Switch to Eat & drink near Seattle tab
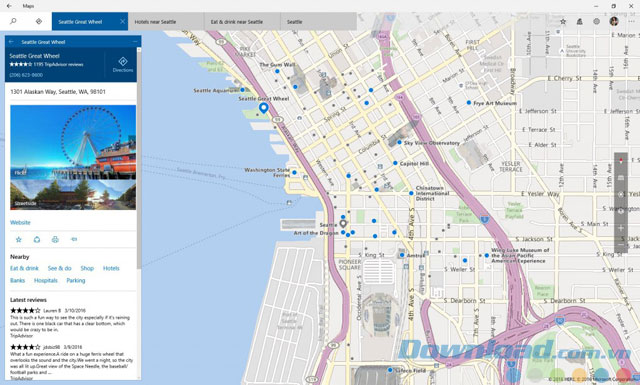This screenshot has width=640, height=385. tap(242, 22)
